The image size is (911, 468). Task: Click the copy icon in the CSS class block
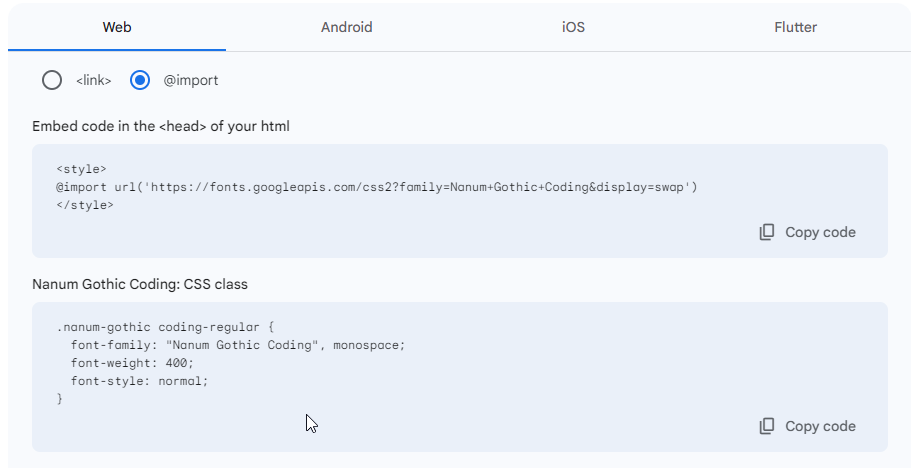pyautogui.click(x=766, y=426)
